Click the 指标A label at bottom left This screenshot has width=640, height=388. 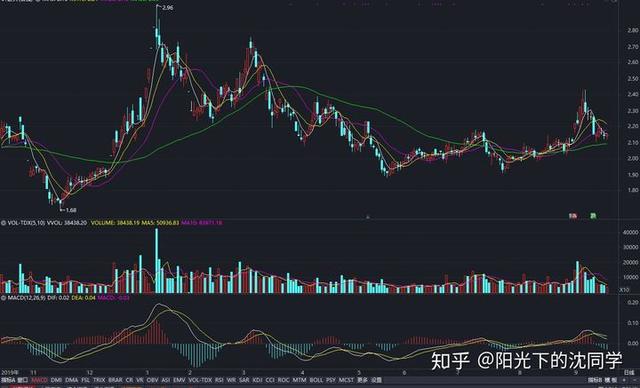point(8,380)
